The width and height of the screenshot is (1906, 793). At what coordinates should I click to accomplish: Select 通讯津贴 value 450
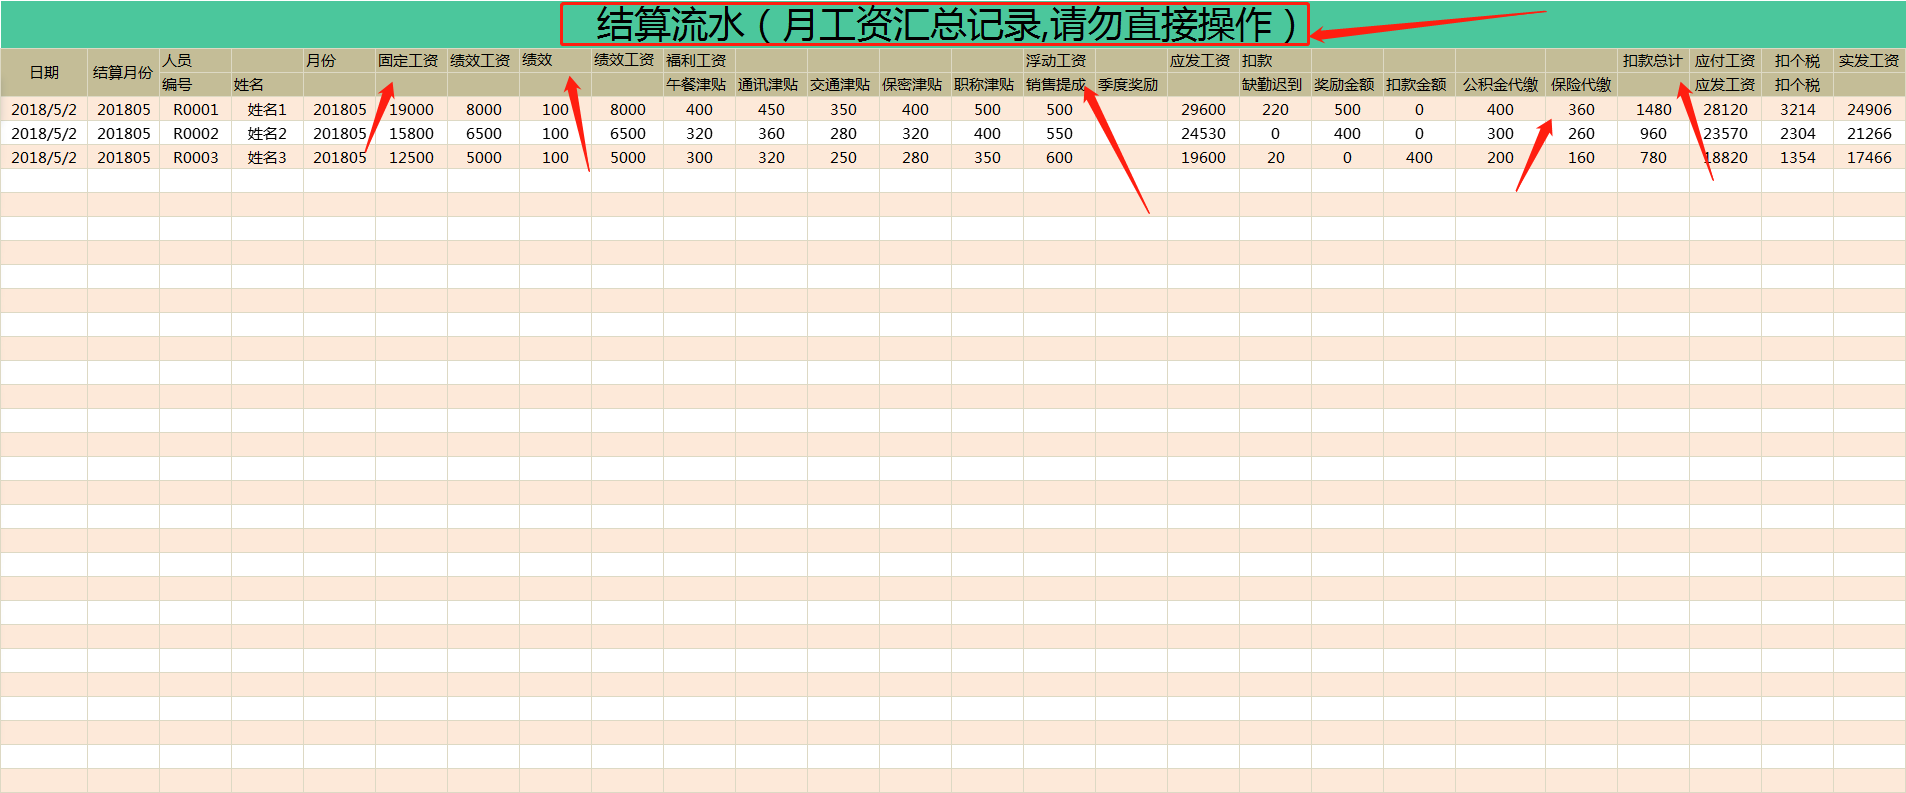771,109
